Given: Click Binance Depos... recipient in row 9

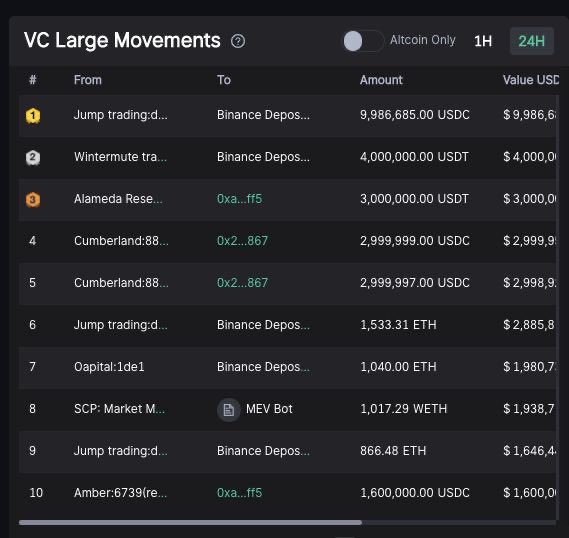Looking at the screenshot, I should pos(263,451).
